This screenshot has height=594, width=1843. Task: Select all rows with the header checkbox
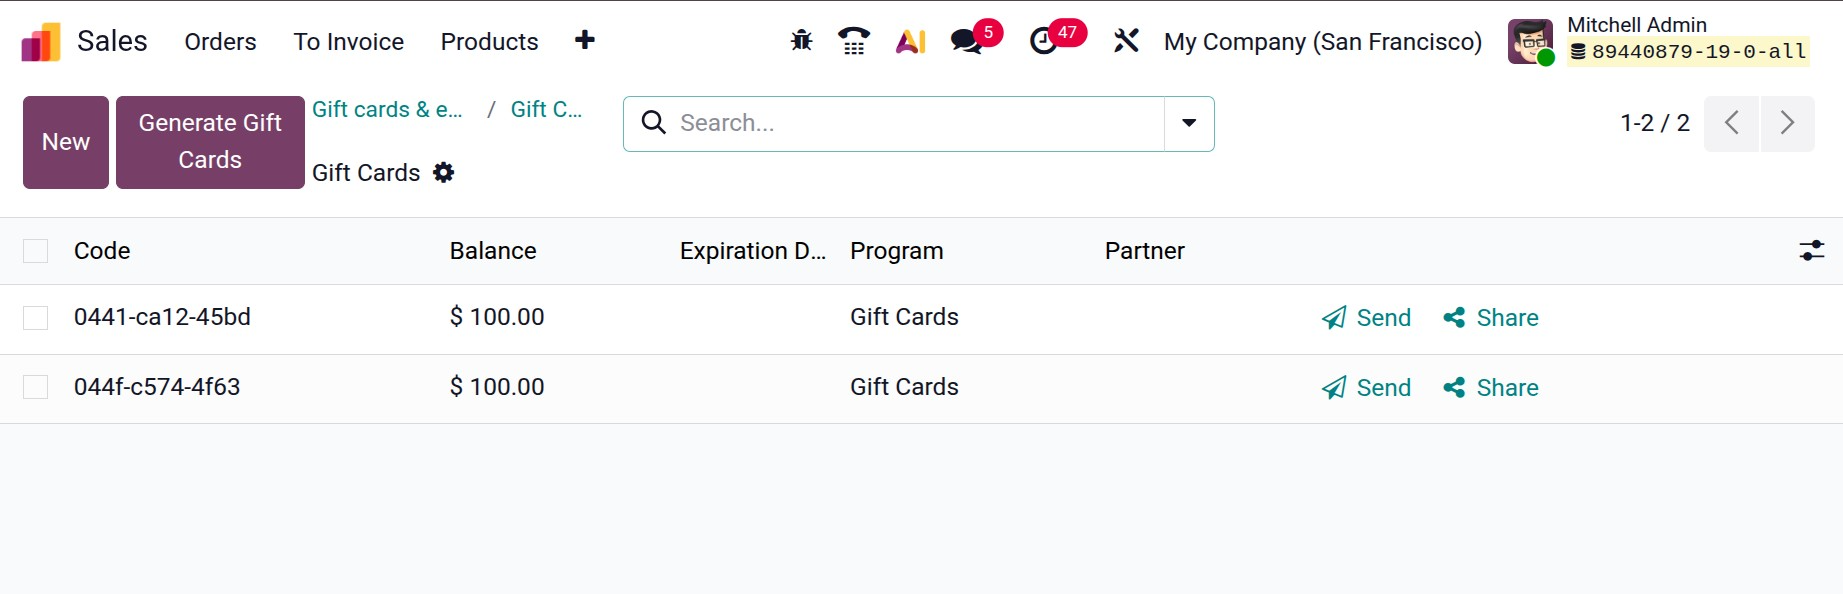(36, 251)
